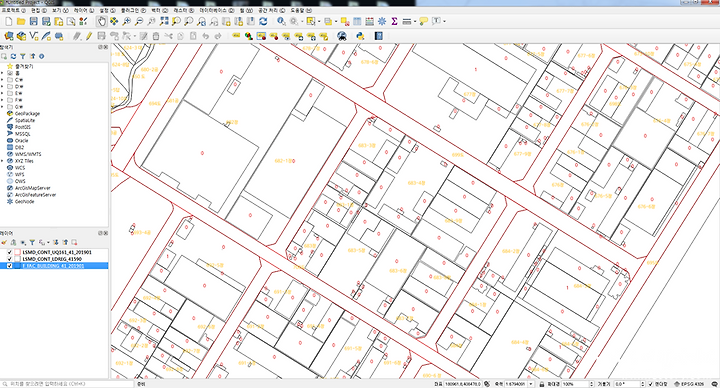The image size is (720, 388).
Task: Open the attribute table icon
Action: coord(357,21)
